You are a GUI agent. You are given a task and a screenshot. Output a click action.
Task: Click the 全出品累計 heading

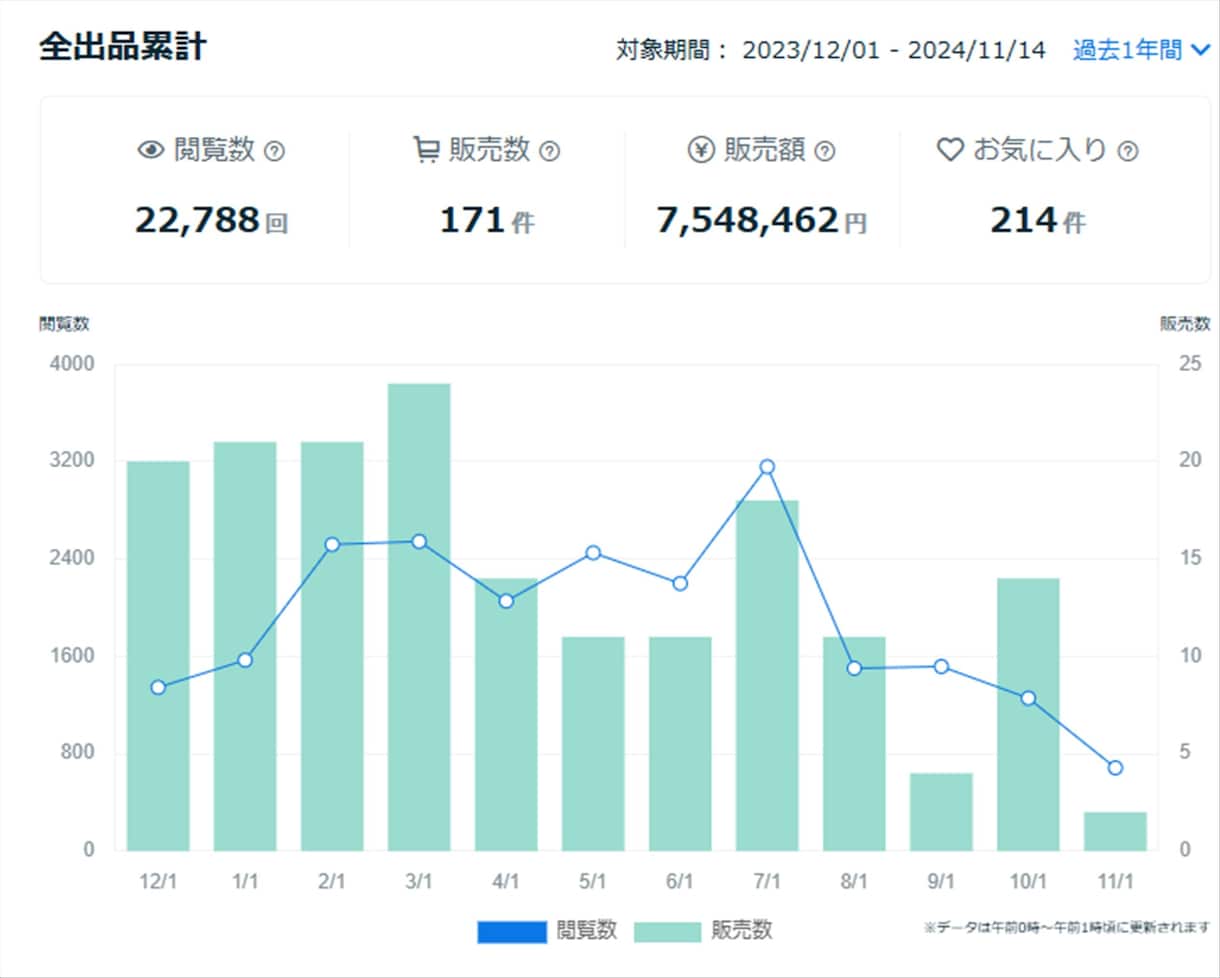123,47
